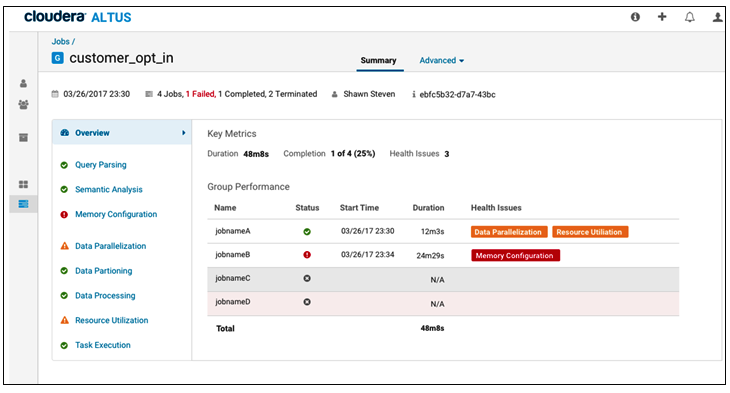The image size is (730, 393).
Task: Click the 24m29s duration for jobnameB
Action: coord(430,256)
